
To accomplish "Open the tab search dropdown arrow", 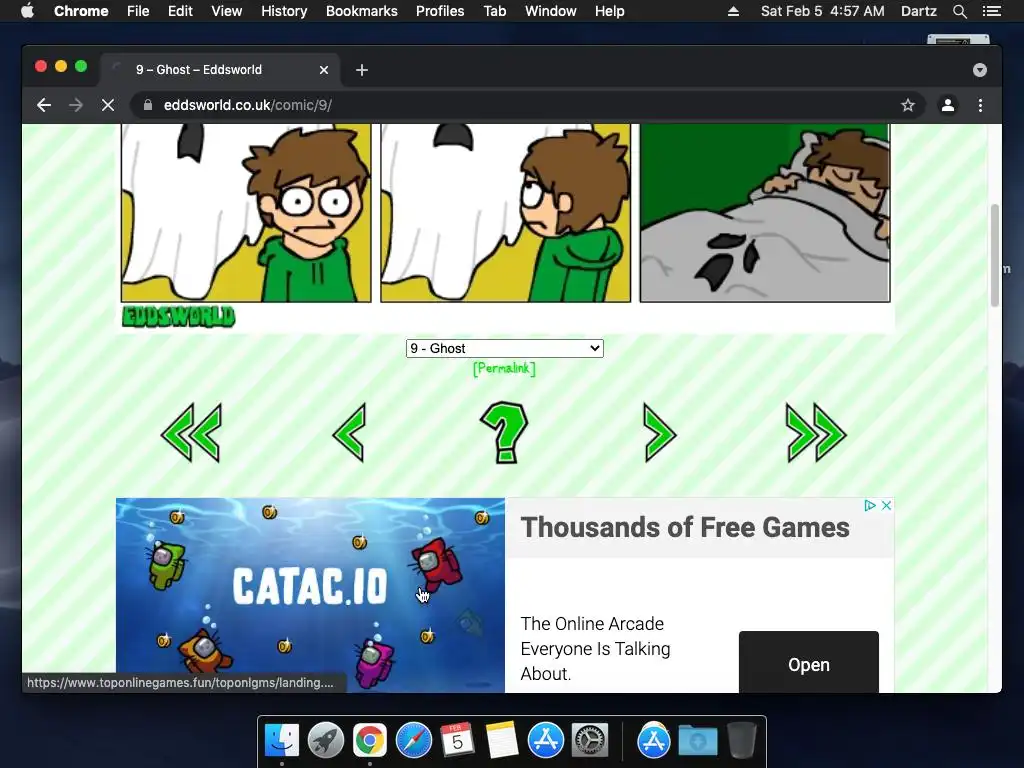I will pyautogui.click(x=980, y=70).
